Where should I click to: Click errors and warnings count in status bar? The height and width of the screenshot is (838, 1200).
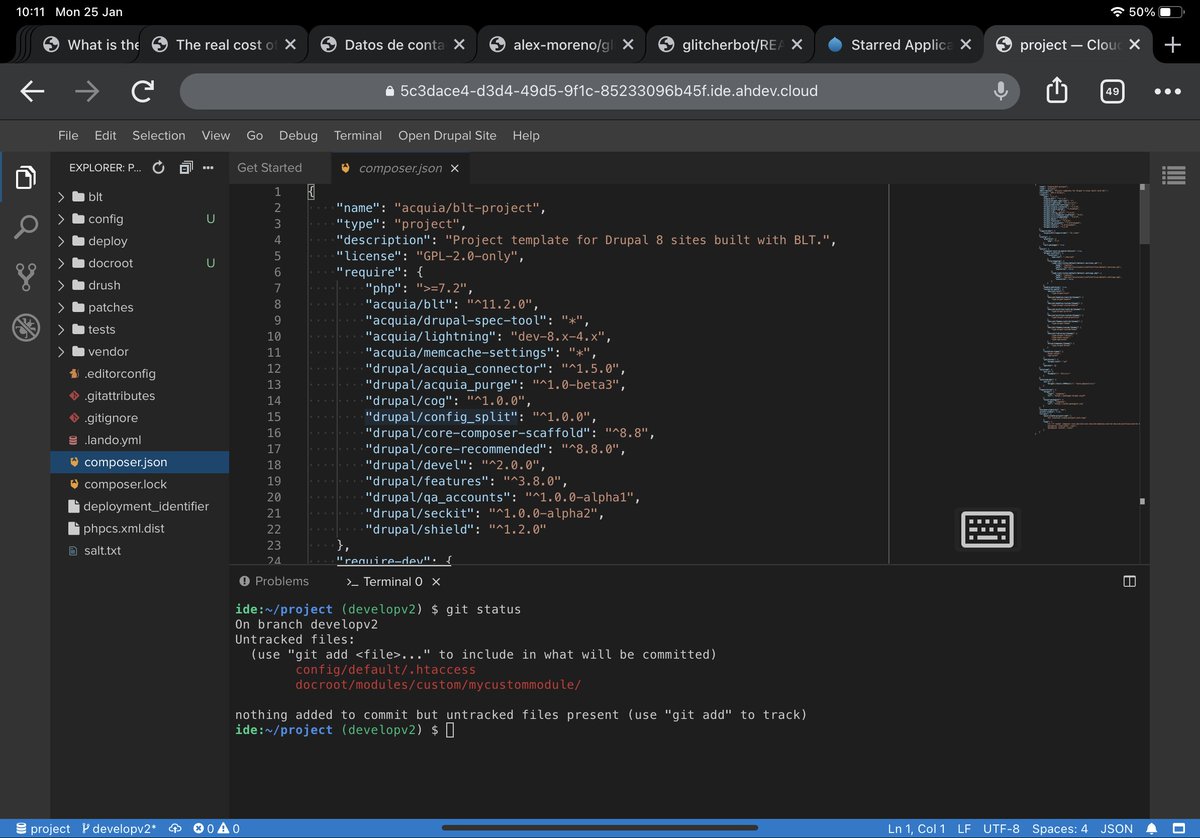216,828
